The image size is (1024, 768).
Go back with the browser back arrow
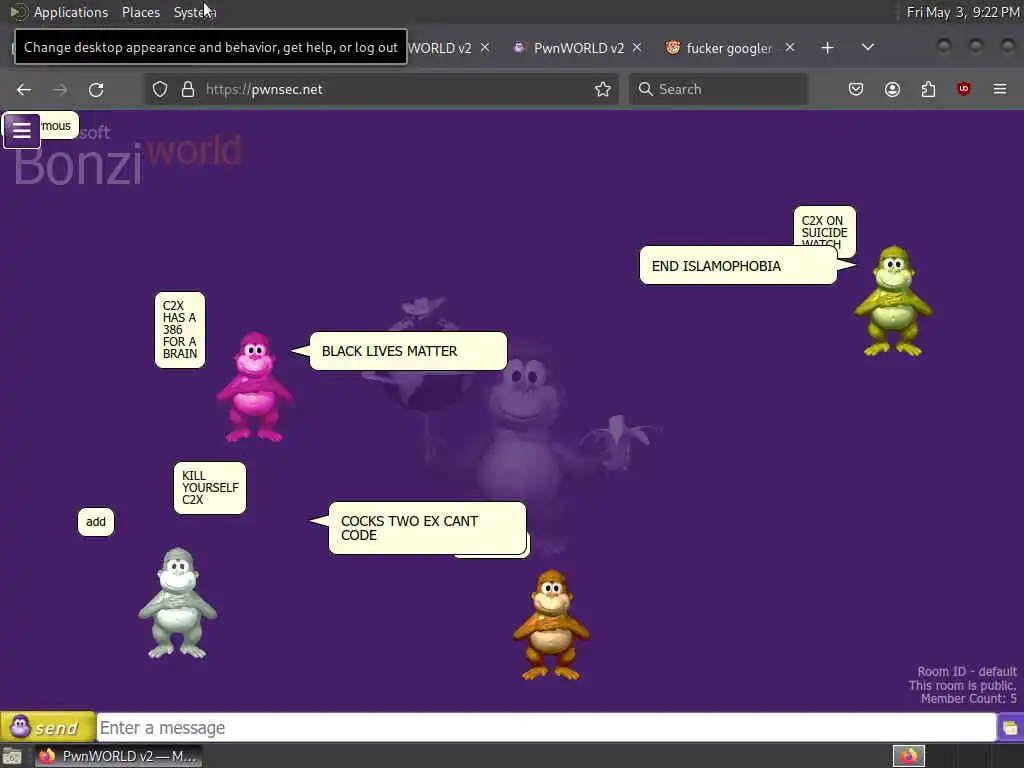coord(24,89)
